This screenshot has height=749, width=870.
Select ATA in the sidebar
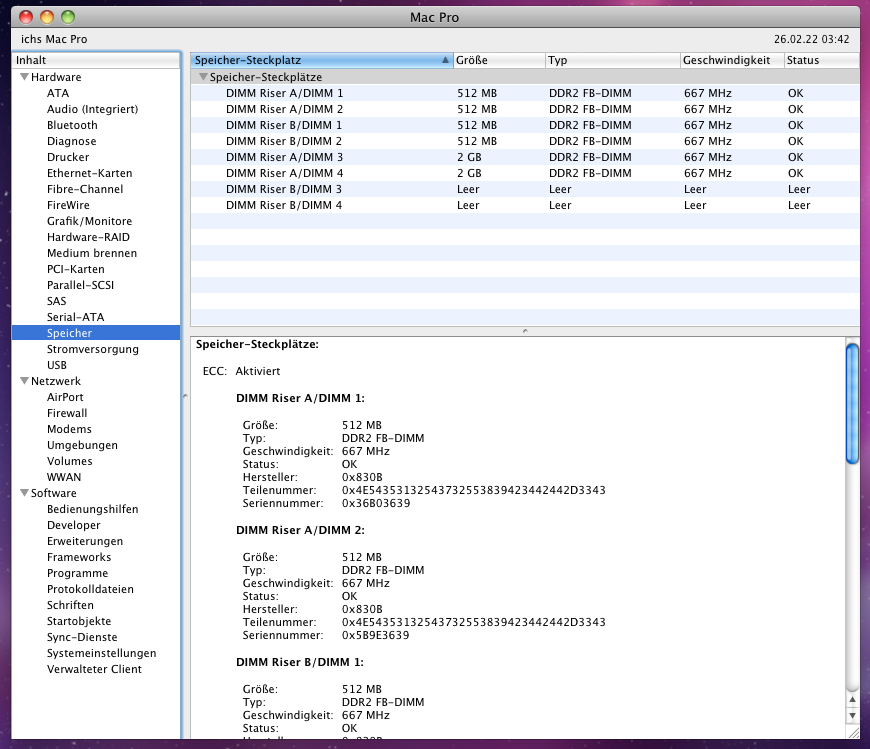pyautogui.click(x=58, y=93)
